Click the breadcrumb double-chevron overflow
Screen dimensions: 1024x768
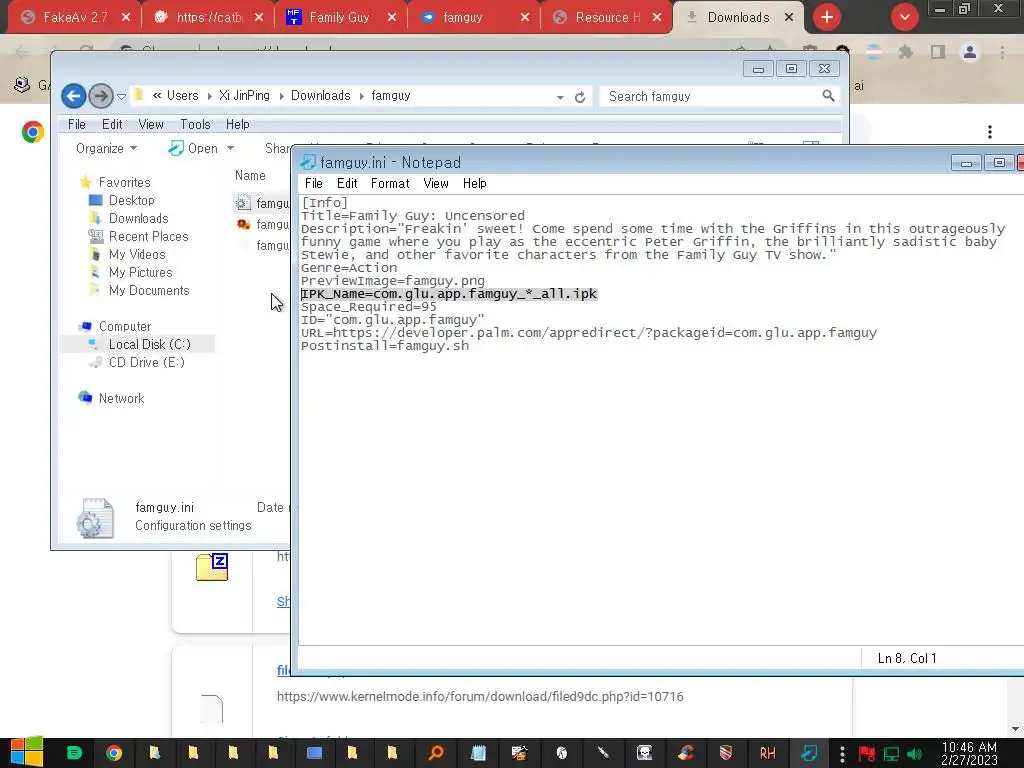pos(157,95)
